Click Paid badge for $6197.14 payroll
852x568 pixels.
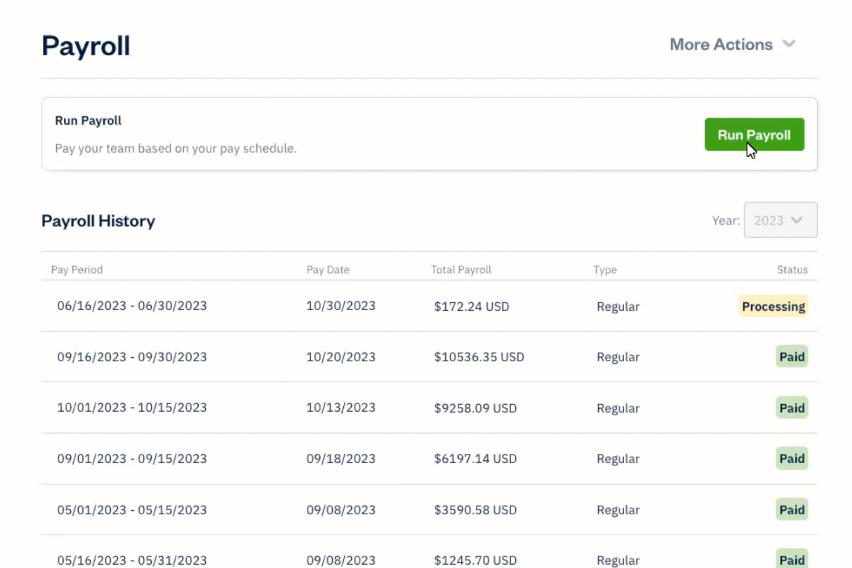pos(792,458)
